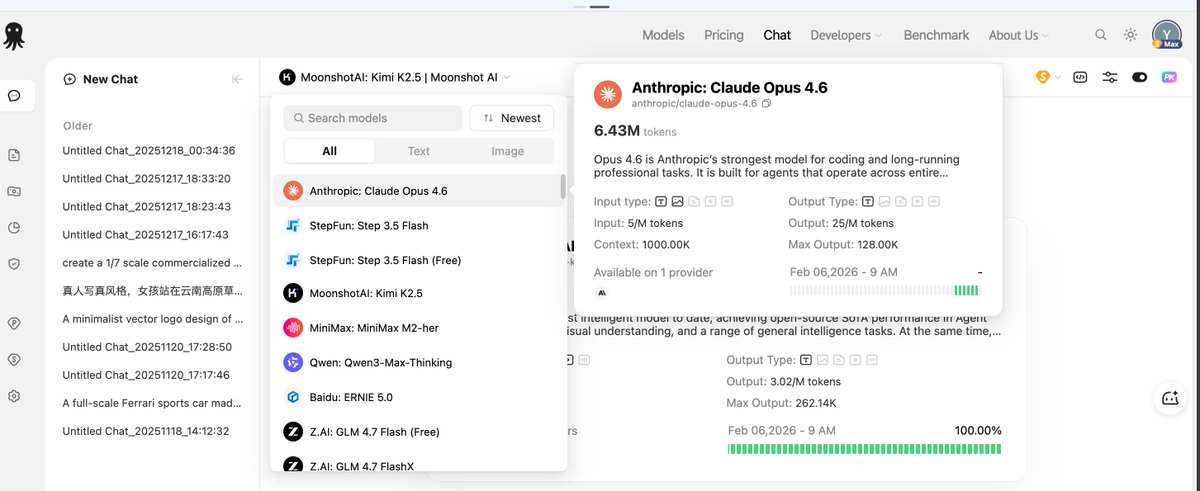
Task: Click the Claude Opus 4.6 orange logo in card
Action: tap(608, 94)
